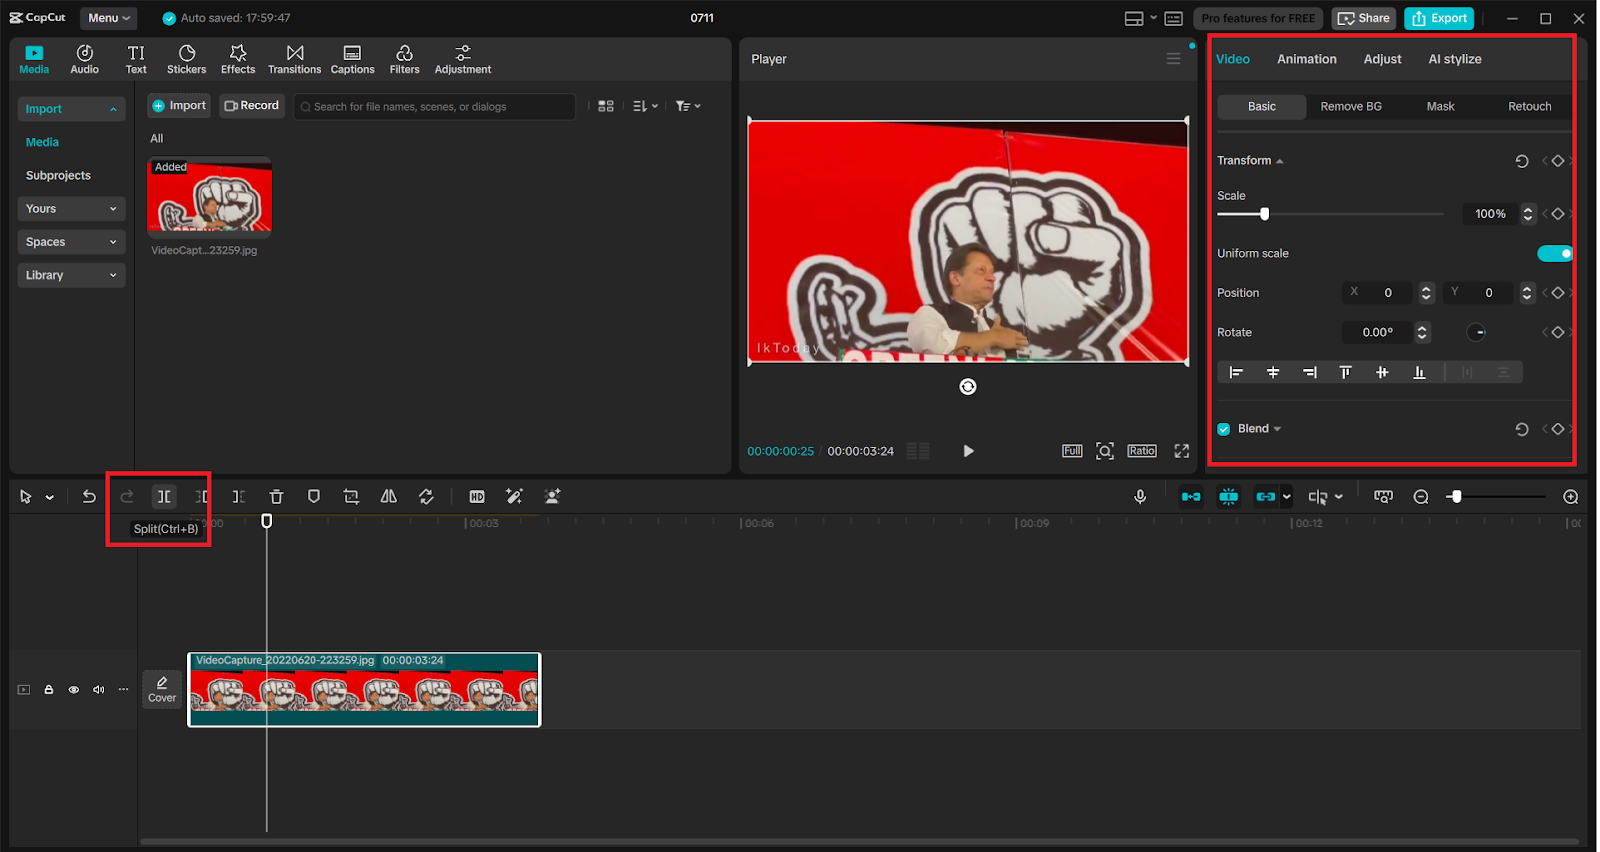This screenshot has width=1600, height=852.
Task: Open the Text tool panel
Action: 136,59
